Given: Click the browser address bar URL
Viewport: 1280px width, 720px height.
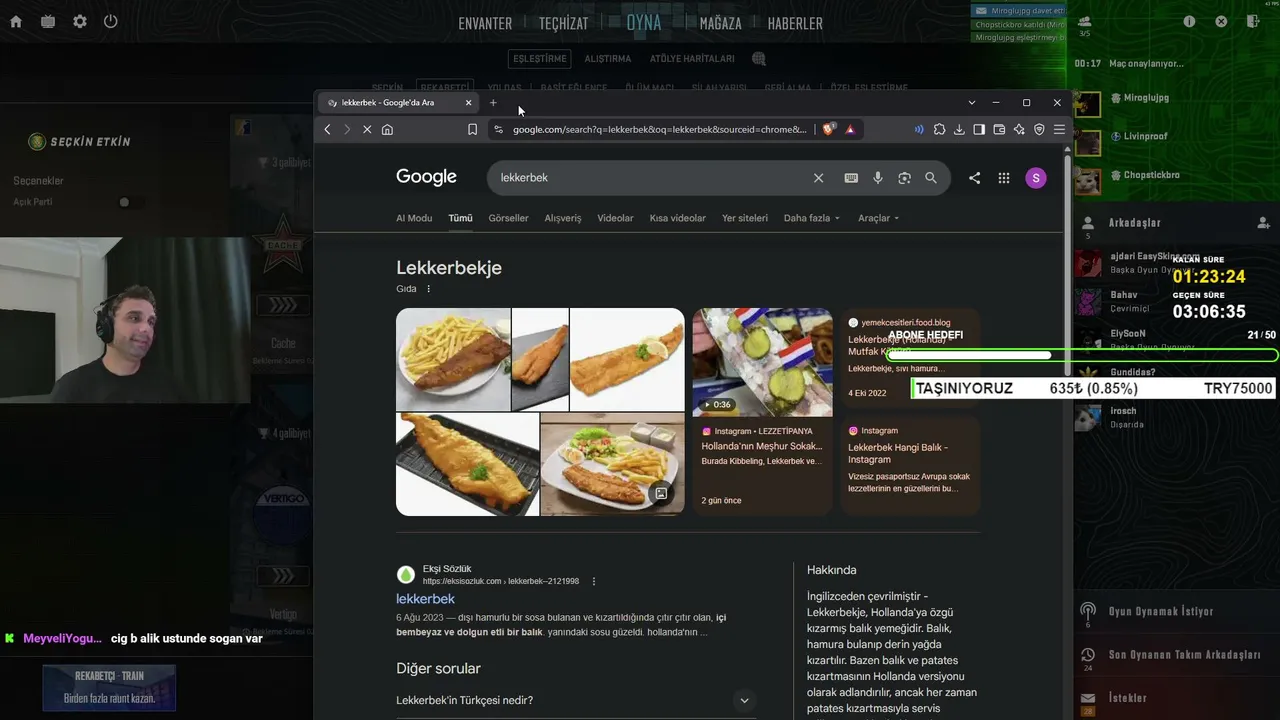Looking at the screenshot, I should point(660,129).
